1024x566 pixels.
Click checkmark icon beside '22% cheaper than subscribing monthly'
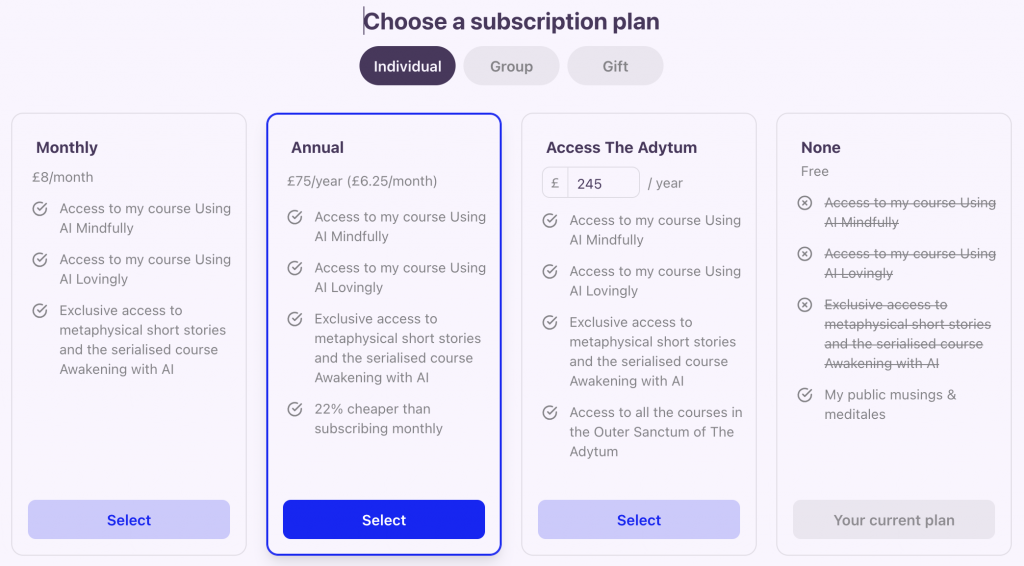(295, 409)
